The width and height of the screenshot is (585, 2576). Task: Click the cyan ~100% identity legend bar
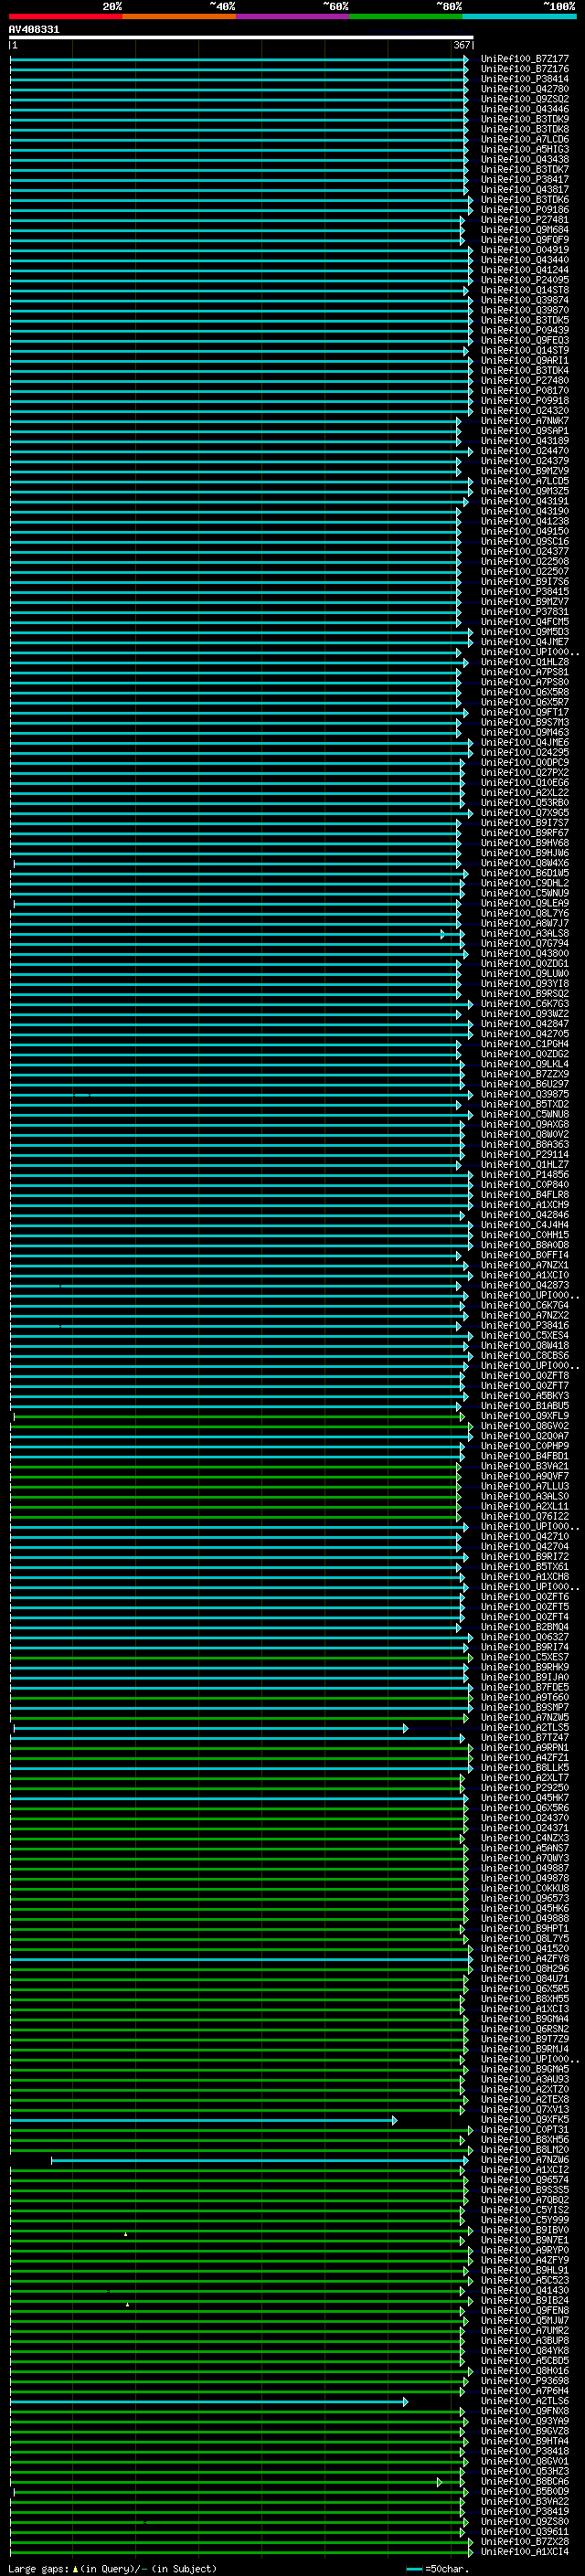pyautogui.click(x=520, y=16)
